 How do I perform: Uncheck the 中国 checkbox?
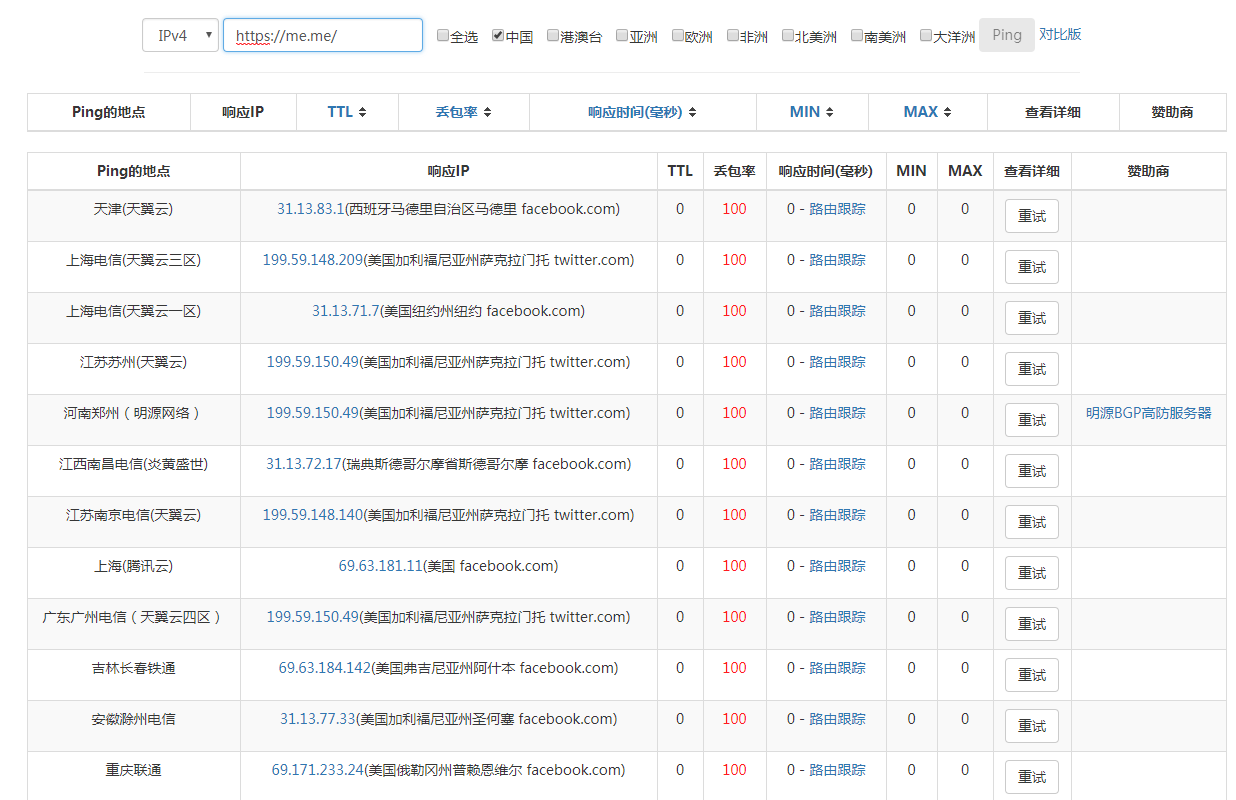497,35
